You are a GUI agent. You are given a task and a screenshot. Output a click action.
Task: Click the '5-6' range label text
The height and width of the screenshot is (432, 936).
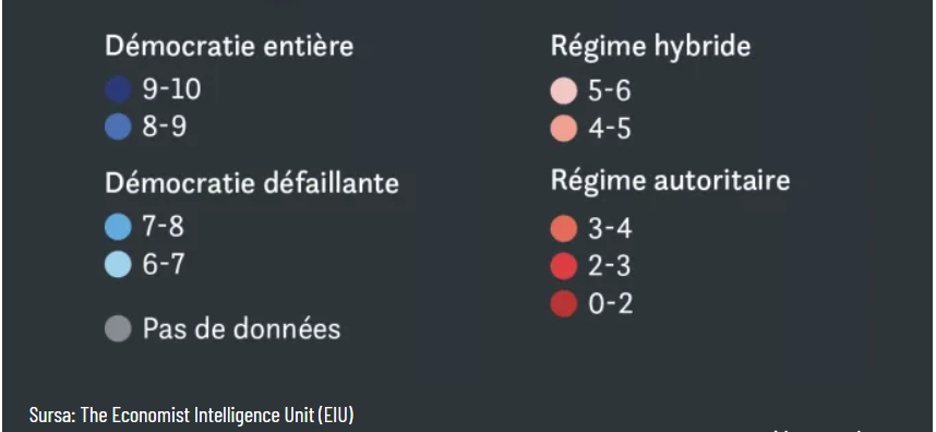[609, 92]
